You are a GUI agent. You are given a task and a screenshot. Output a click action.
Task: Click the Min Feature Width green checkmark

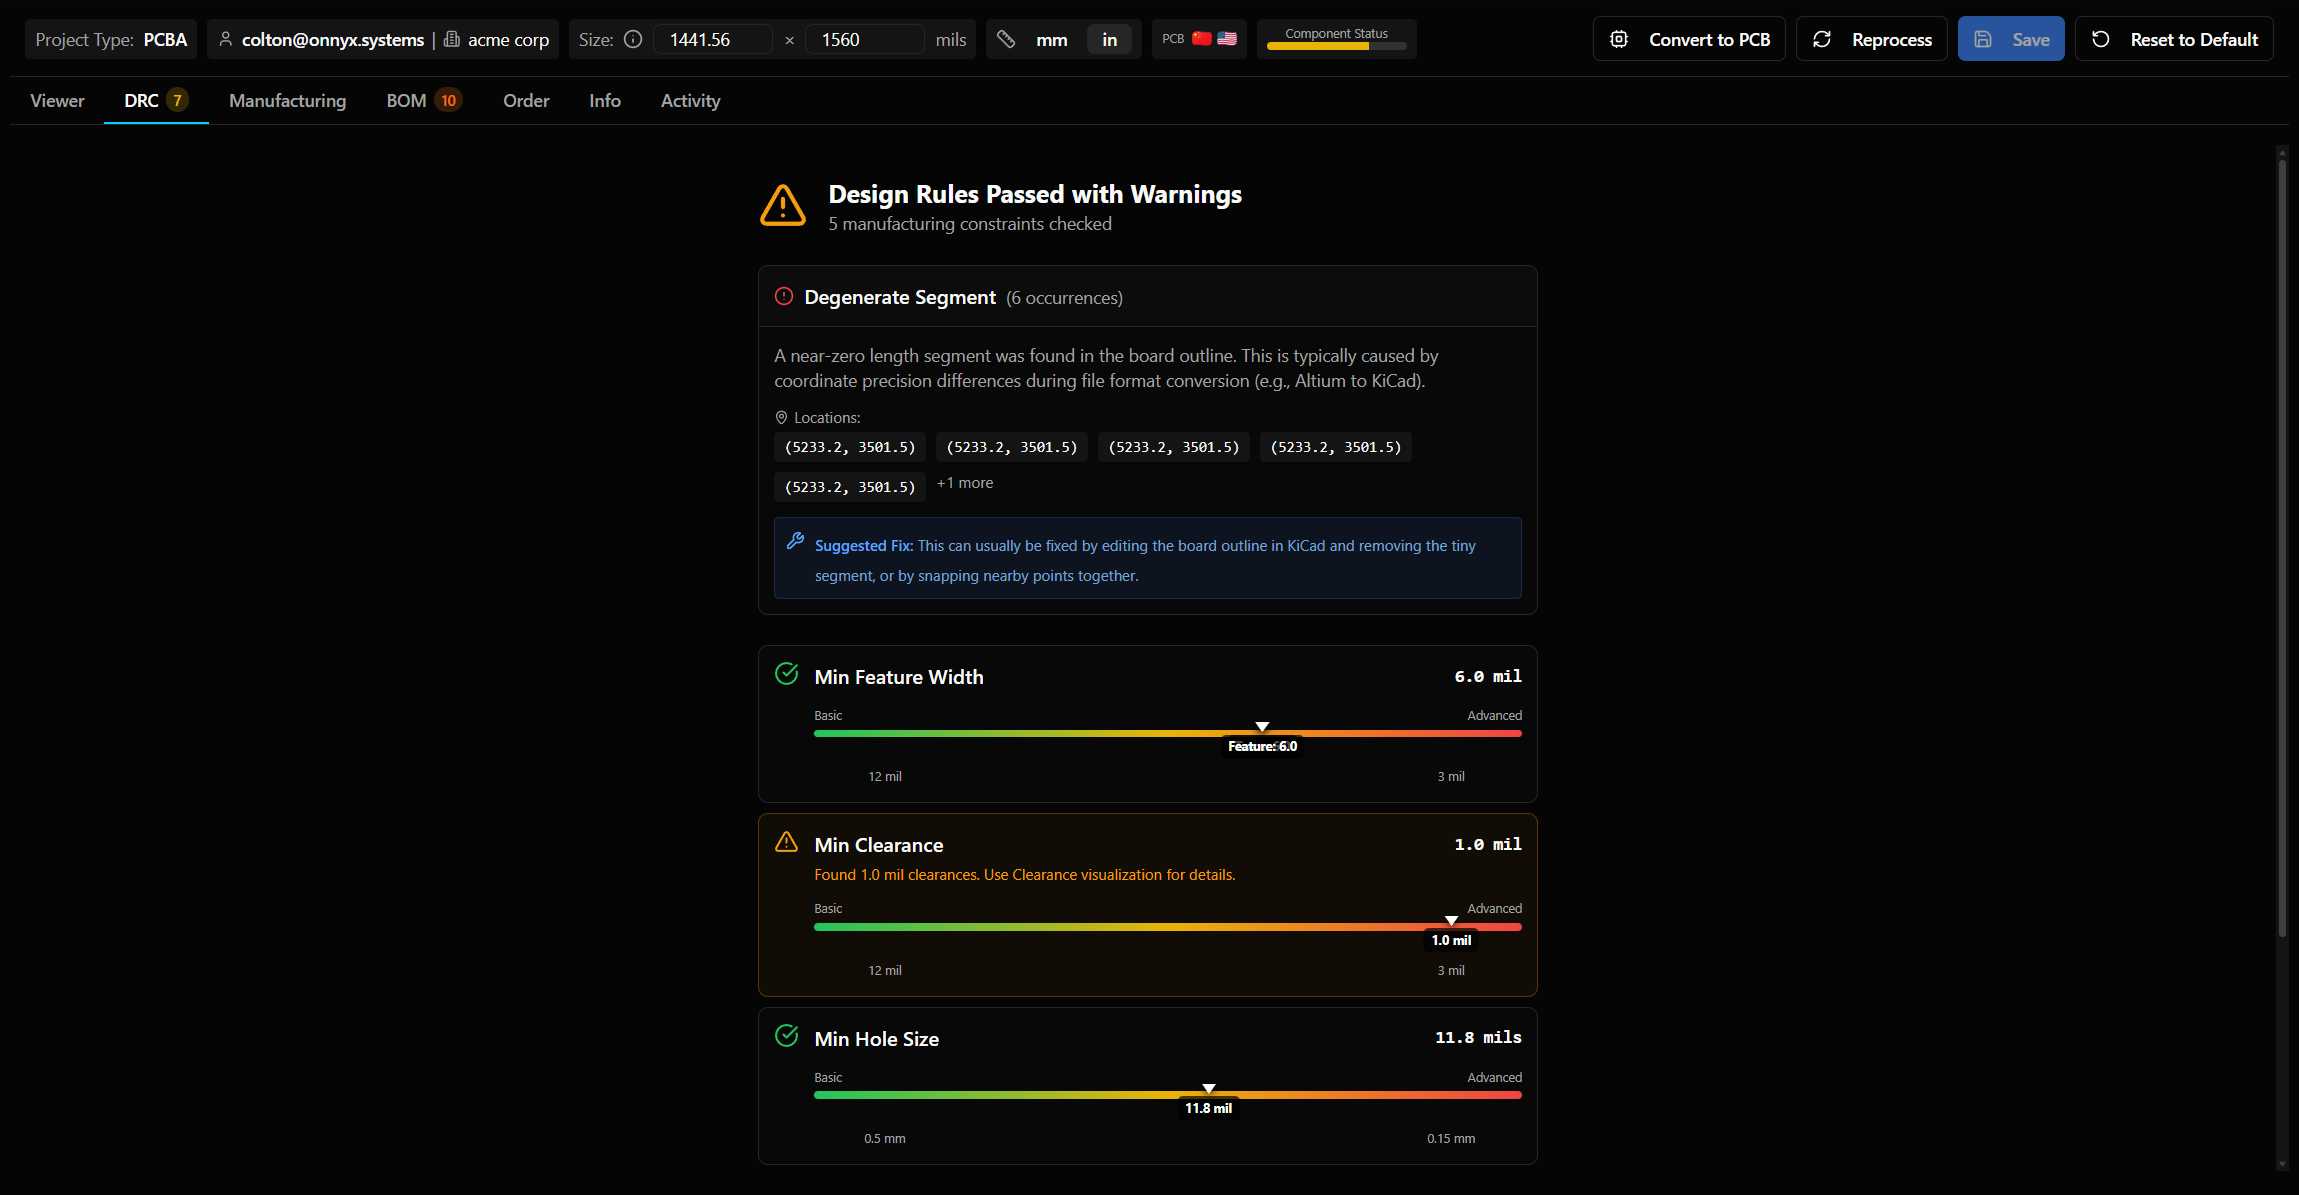point(787,675)
